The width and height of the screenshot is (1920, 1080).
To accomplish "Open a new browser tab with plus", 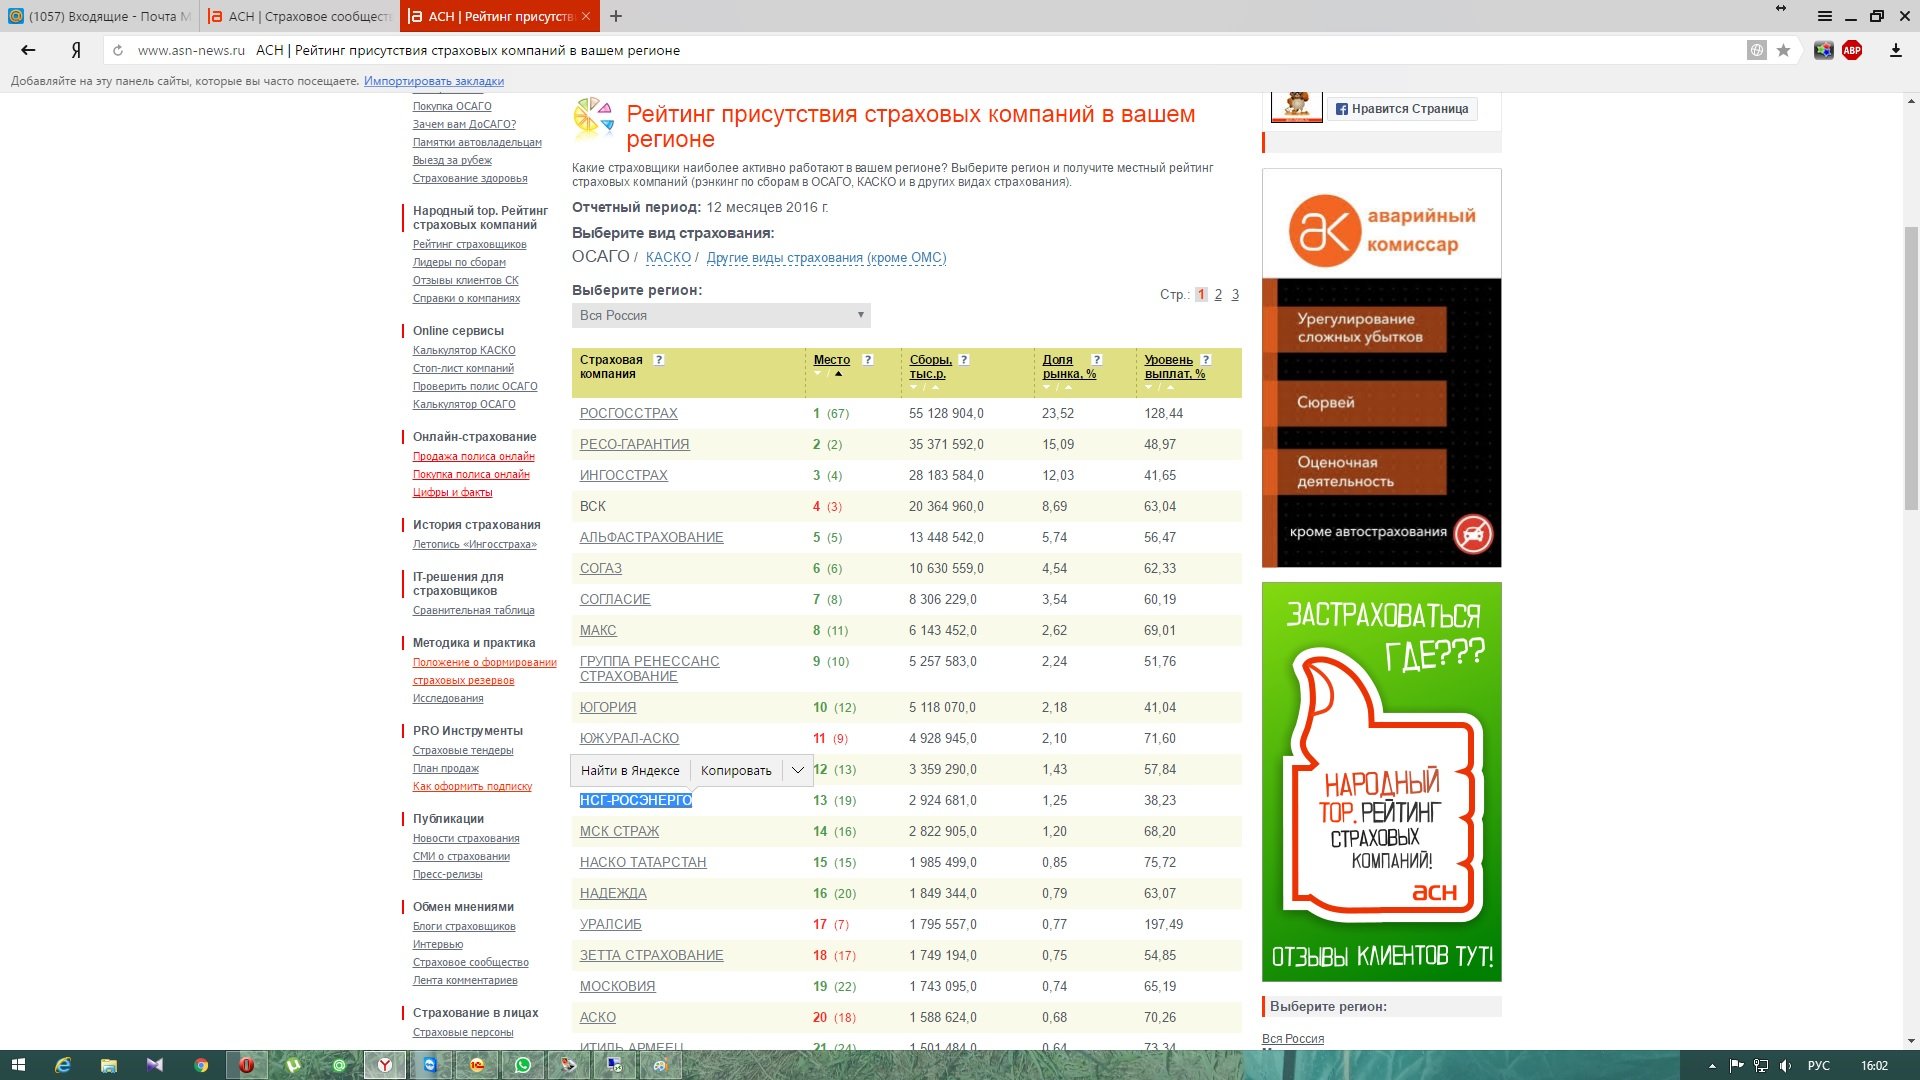I will point(616,16).
